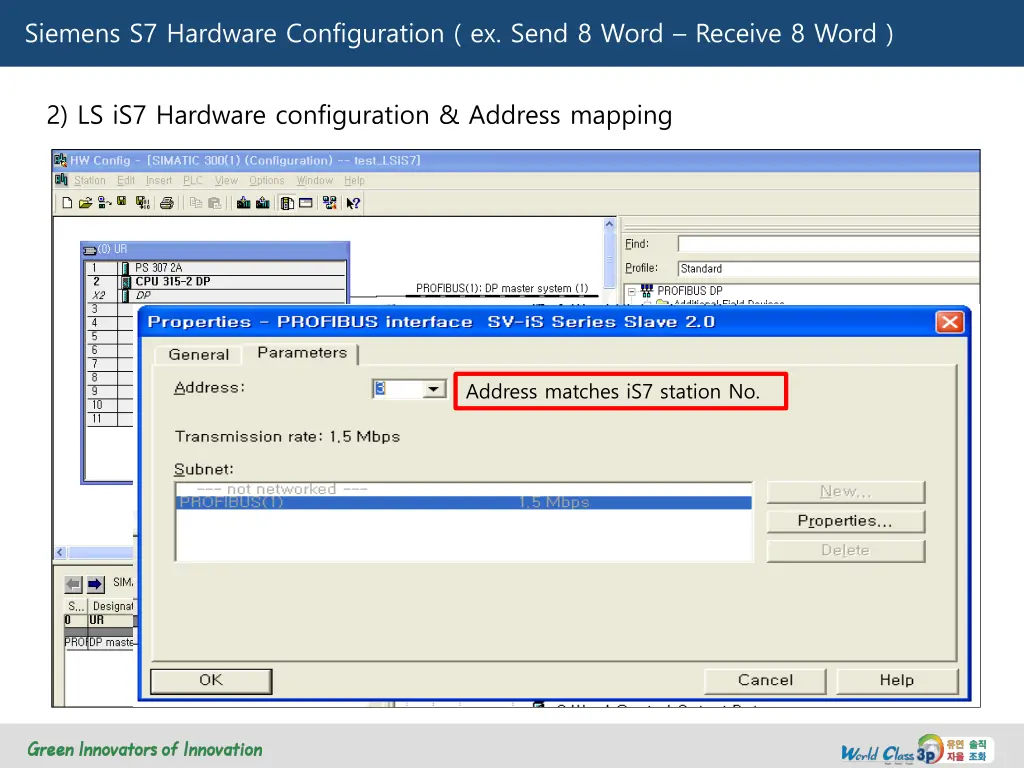Collapse the PROFIBUS DP tree node
1024x768 pixels.
point(632,291)
